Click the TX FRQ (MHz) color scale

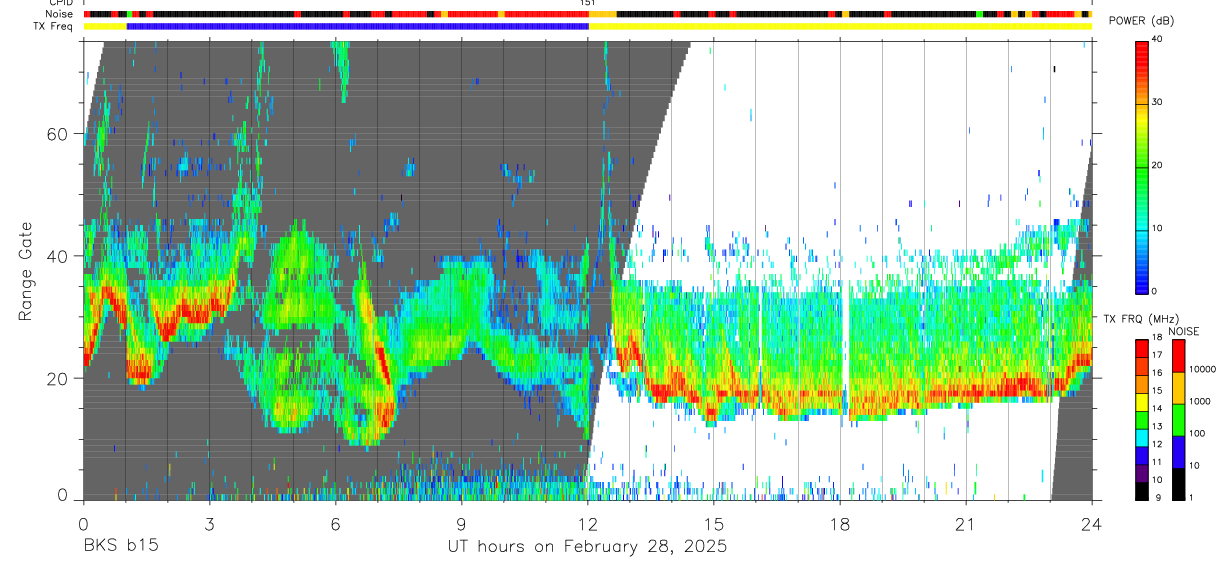tap(1142, 420)
